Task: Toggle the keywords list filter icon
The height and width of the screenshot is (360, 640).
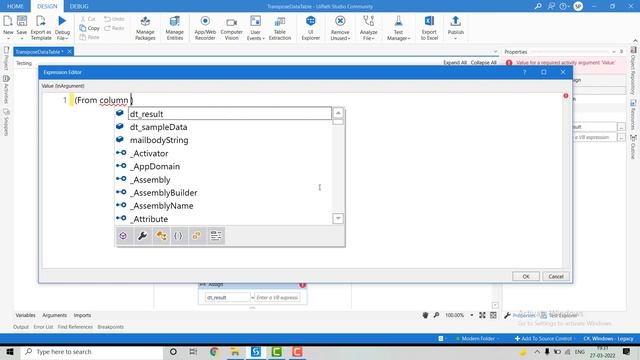Action: click(x=216, y=236)
